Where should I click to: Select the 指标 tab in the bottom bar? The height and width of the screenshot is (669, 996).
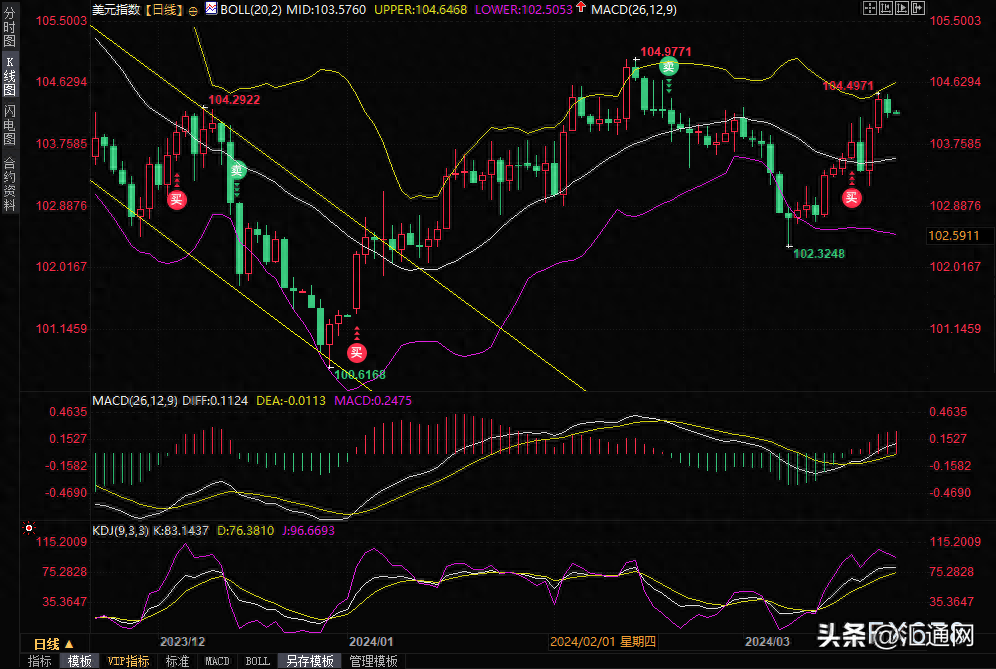tap(40, 661)
